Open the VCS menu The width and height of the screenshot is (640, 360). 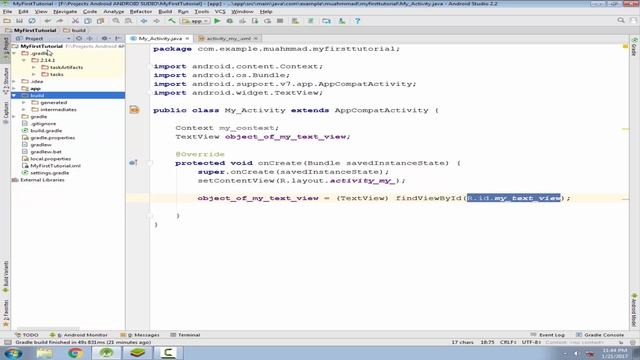click(220, 11)
